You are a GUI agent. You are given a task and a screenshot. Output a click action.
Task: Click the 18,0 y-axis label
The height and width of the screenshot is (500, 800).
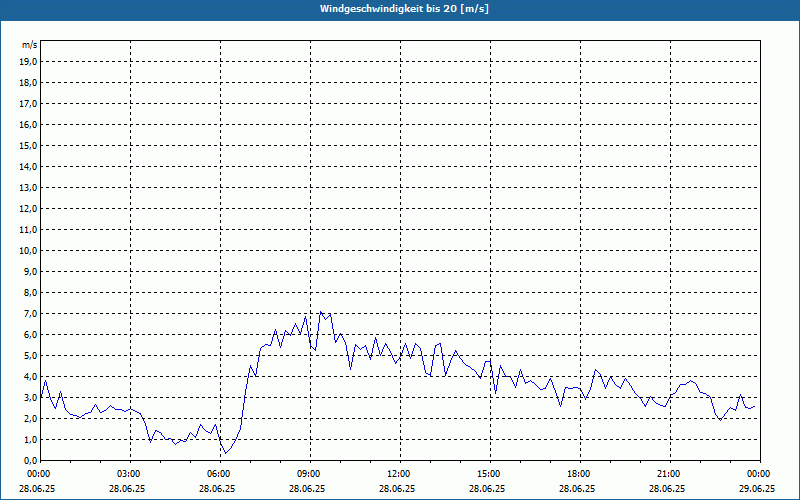pos(28,83)
